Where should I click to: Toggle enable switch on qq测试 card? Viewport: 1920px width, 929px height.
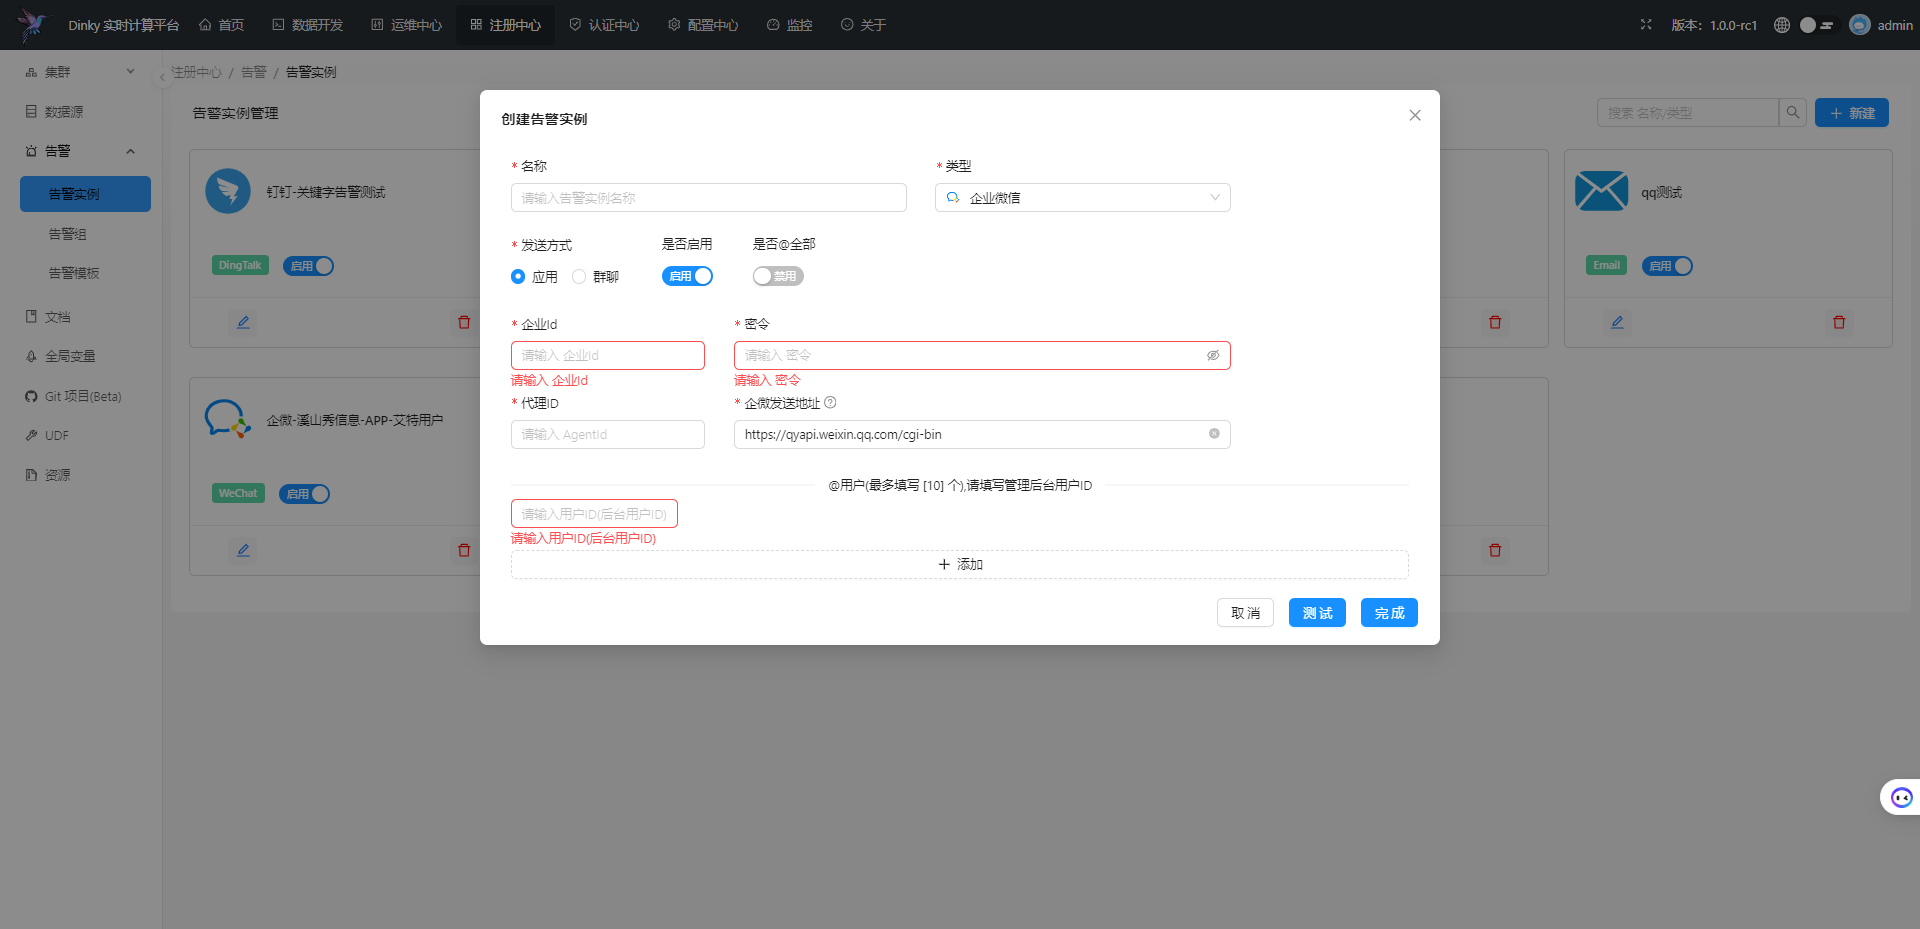[1667, 266]
